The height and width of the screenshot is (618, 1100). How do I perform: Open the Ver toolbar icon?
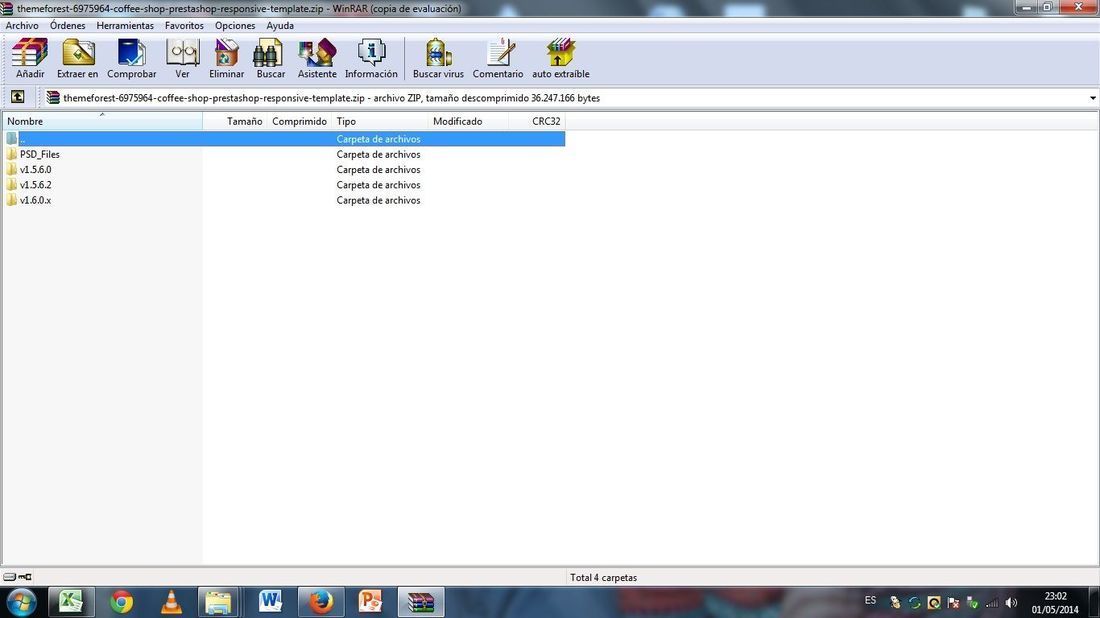pos(182,59)
